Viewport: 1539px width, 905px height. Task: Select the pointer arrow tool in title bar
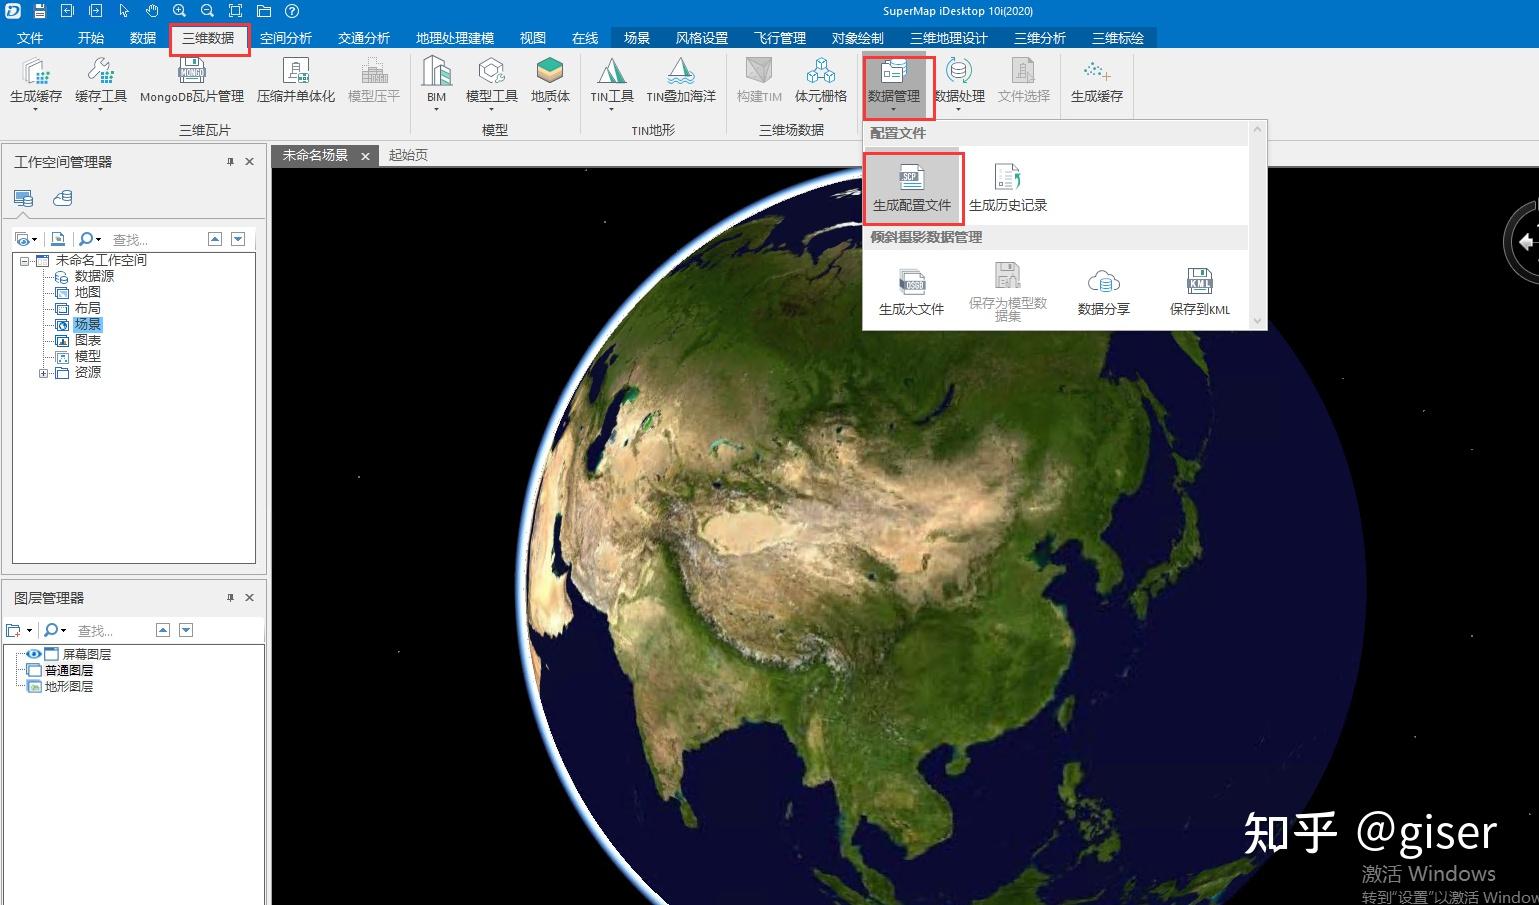pyautogui.click(x=124, y=11)
